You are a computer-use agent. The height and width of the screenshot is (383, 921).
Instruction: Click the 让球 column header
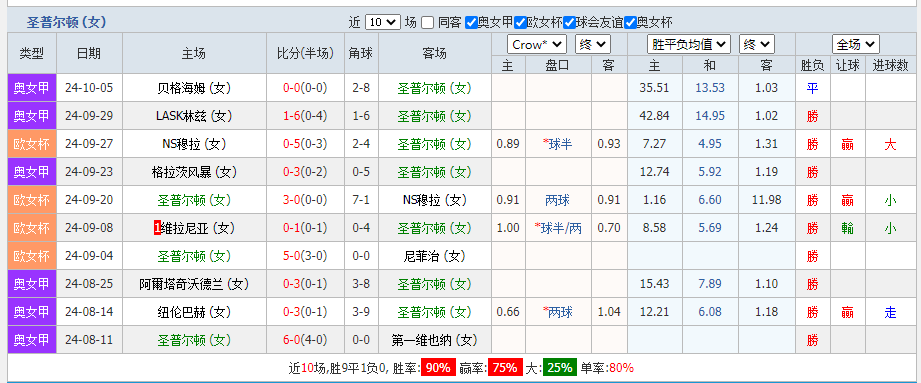847,65
